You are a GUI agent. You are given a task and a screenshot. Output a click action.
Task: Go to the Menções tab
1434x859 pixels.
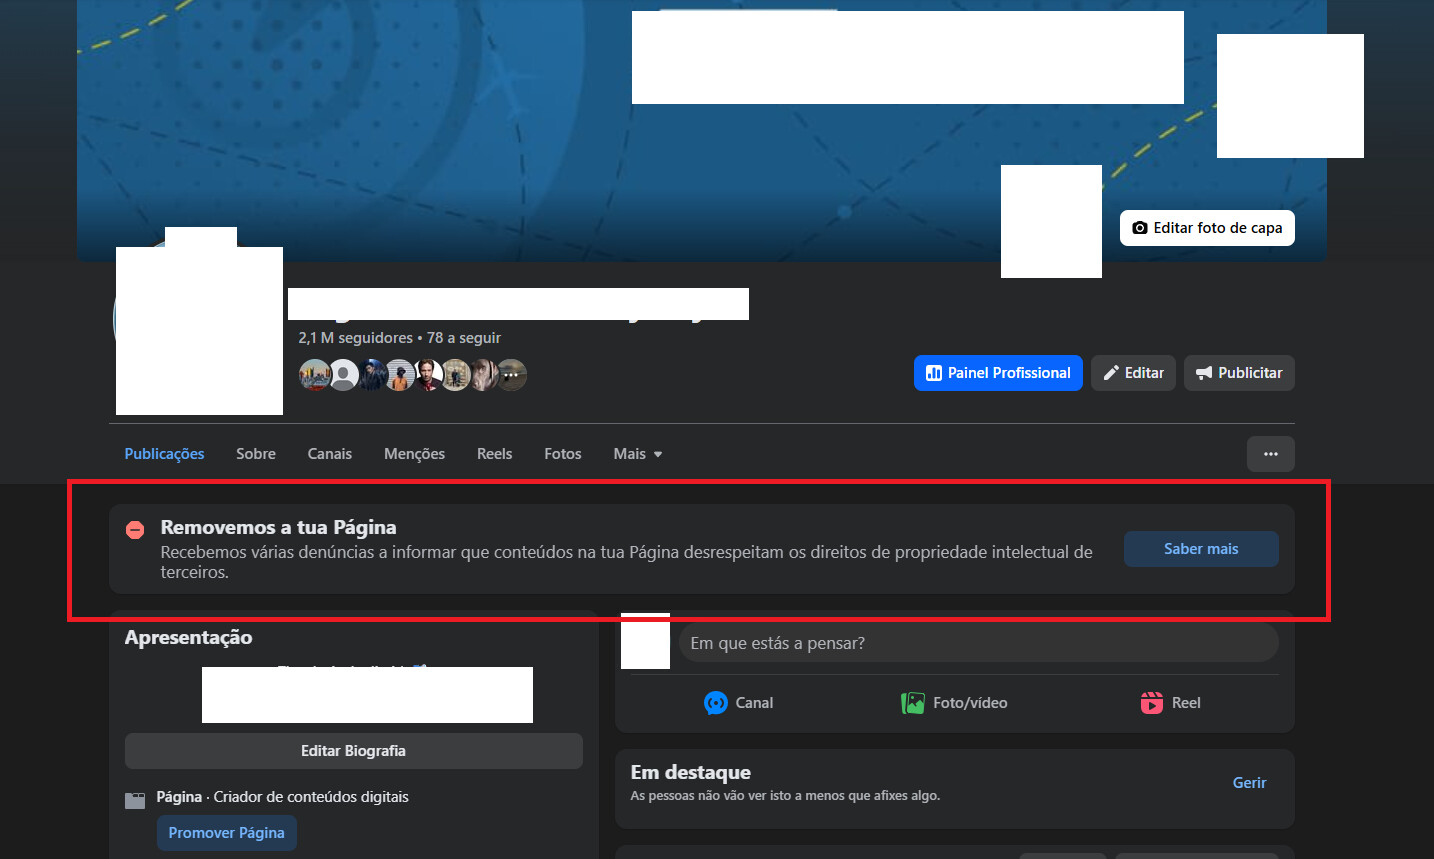414,454
